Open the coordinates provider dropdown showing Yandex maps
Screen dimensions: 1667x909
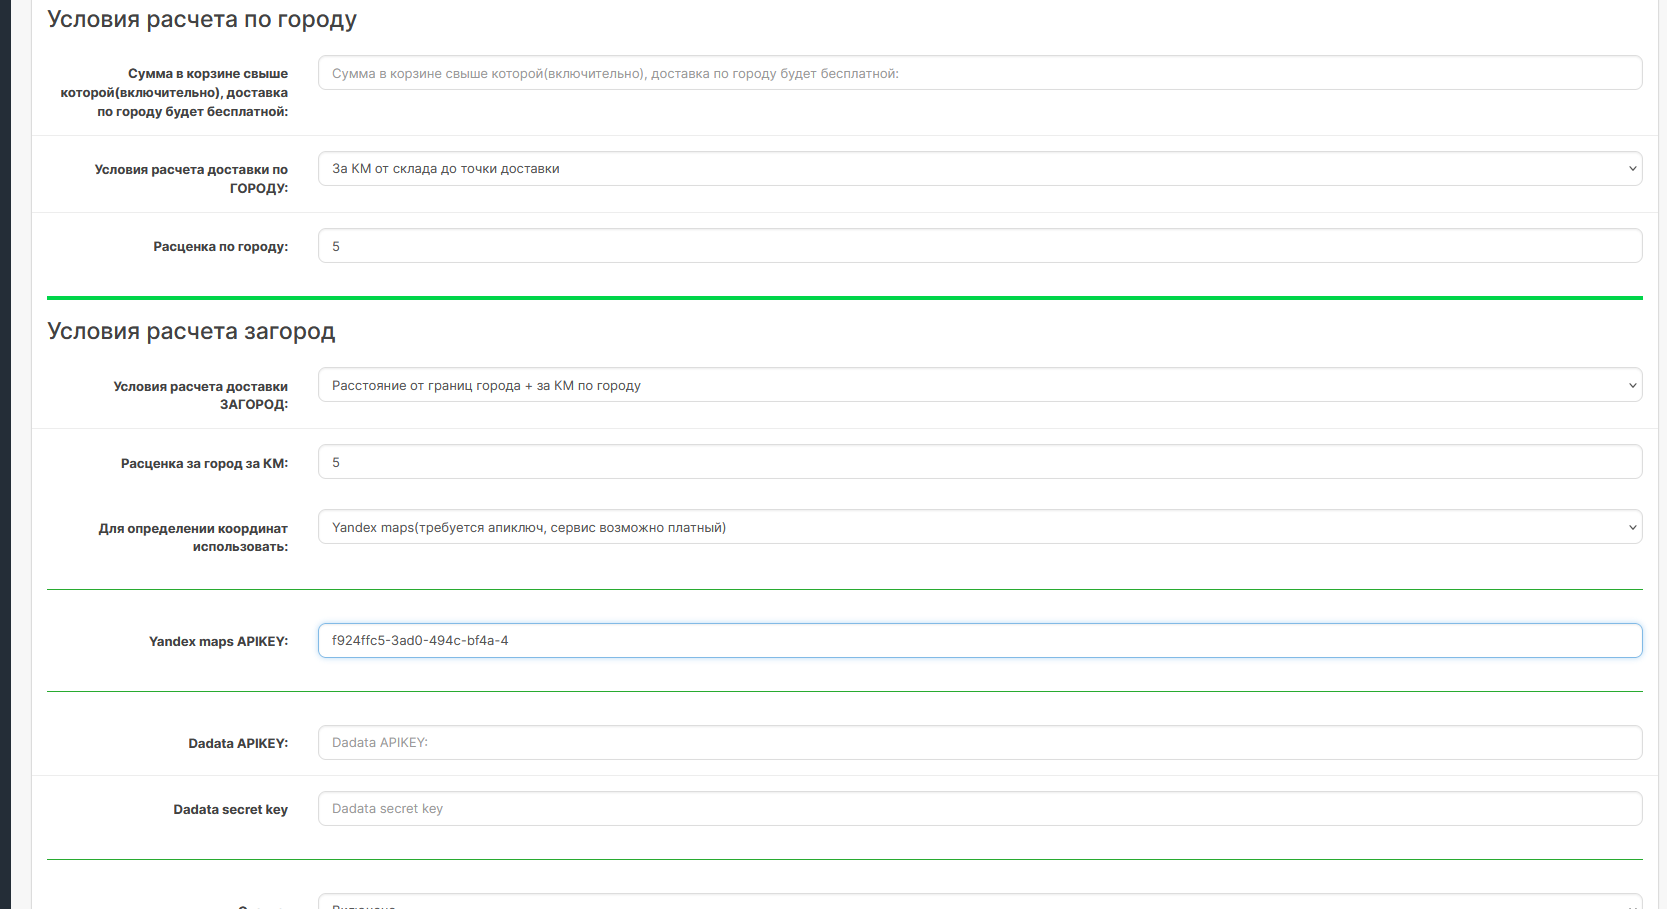[979, 527]
